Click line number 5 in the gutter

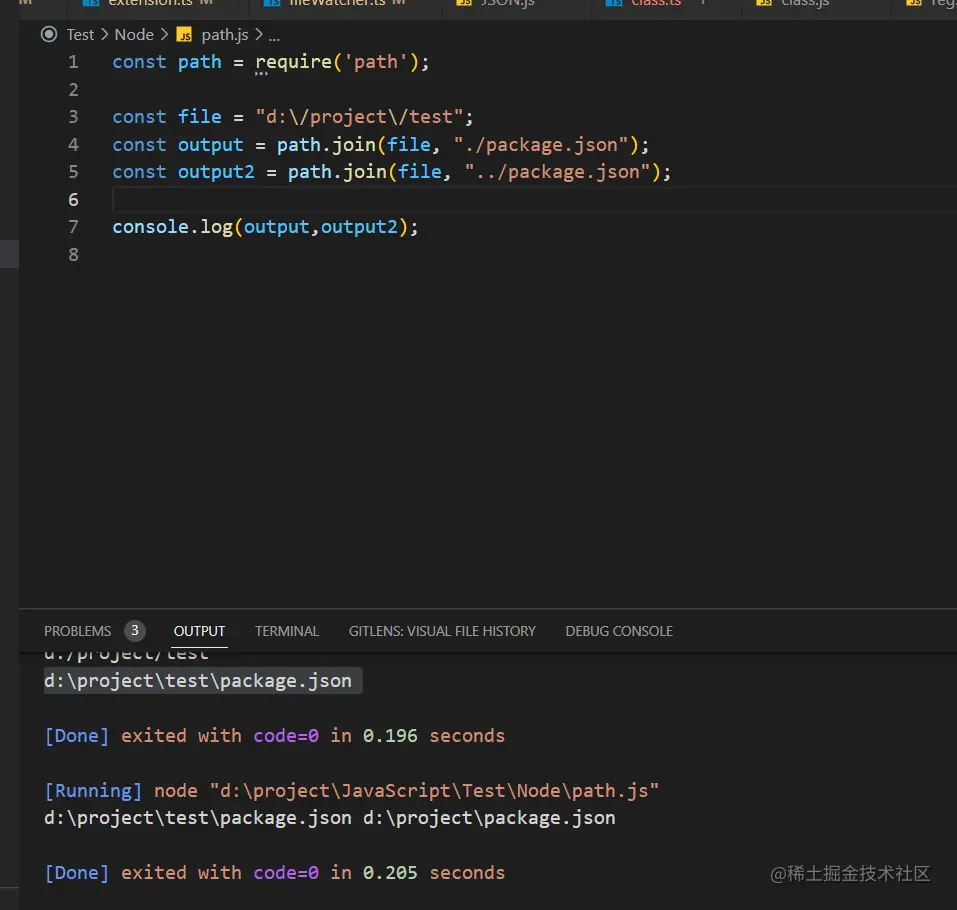[x=73, y=172]
